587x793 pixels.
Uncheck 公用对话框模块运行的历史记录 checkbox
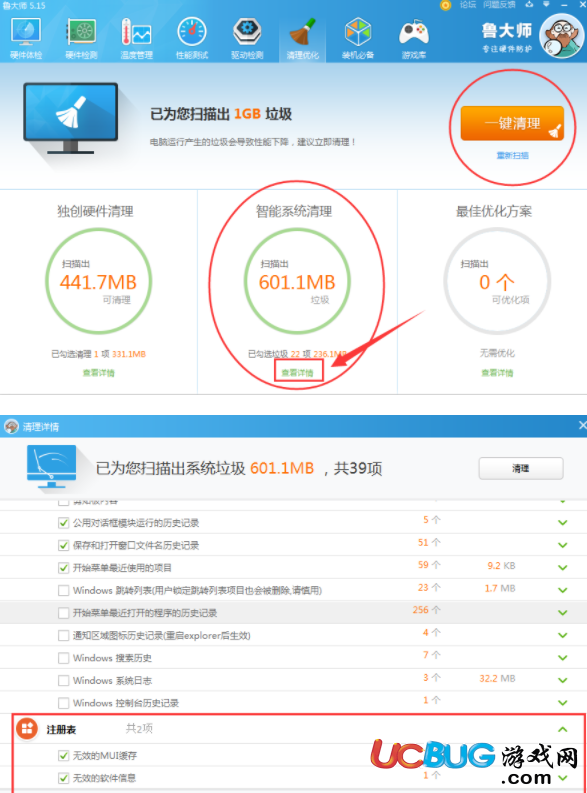63,523
